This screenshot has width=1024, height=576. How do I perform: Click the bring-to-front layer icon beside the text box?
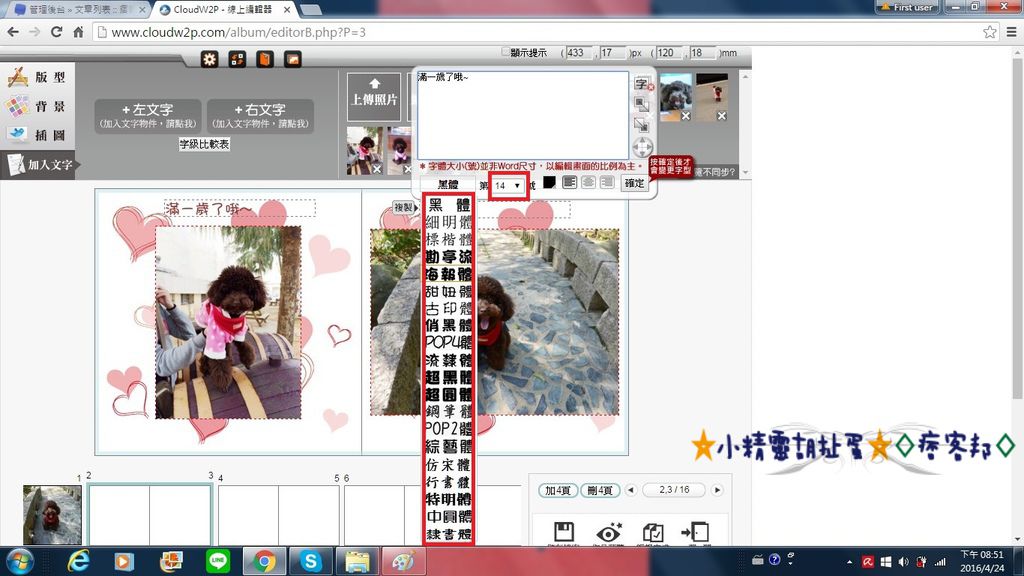[642, 104]
